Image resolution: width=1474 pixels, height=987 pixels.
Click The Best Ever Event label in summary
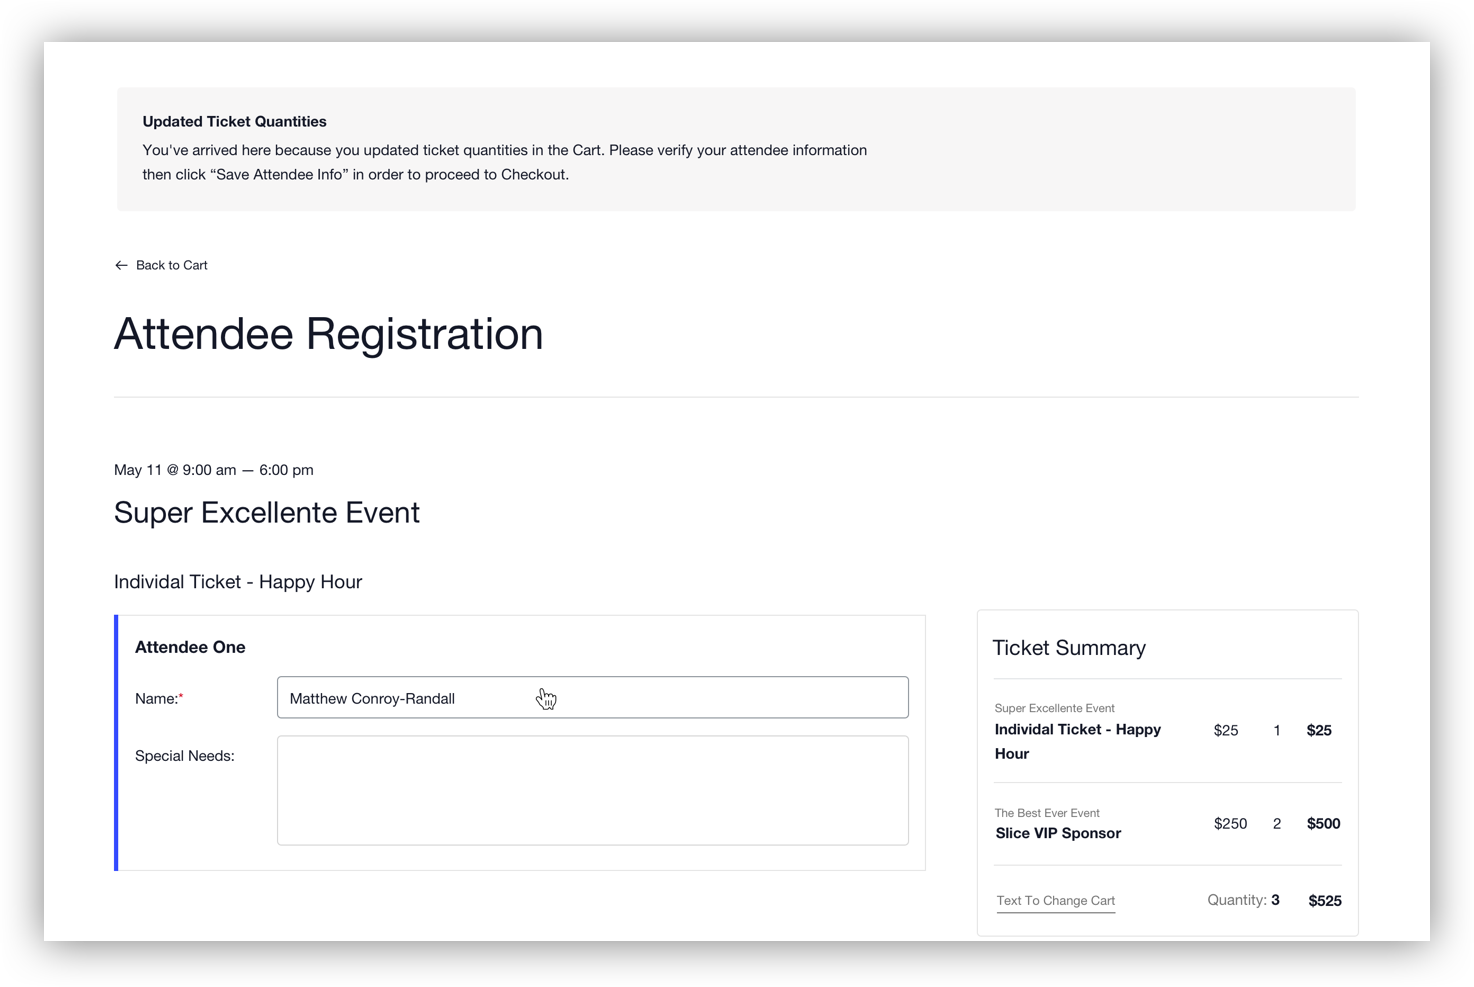click(x=1046, y=813)
